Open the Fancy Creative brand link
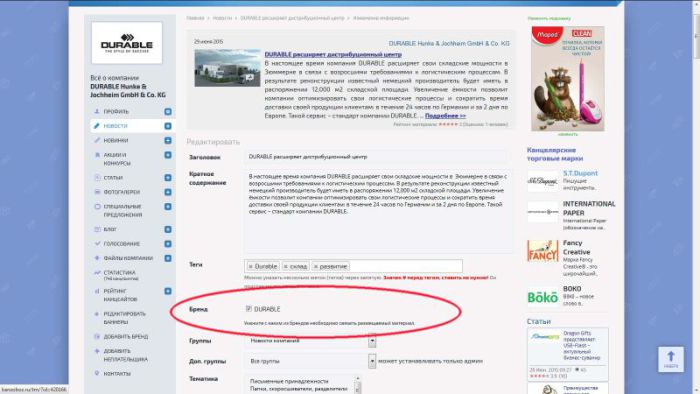The height and width of the screenshot is (394, 700). point(576,247)
